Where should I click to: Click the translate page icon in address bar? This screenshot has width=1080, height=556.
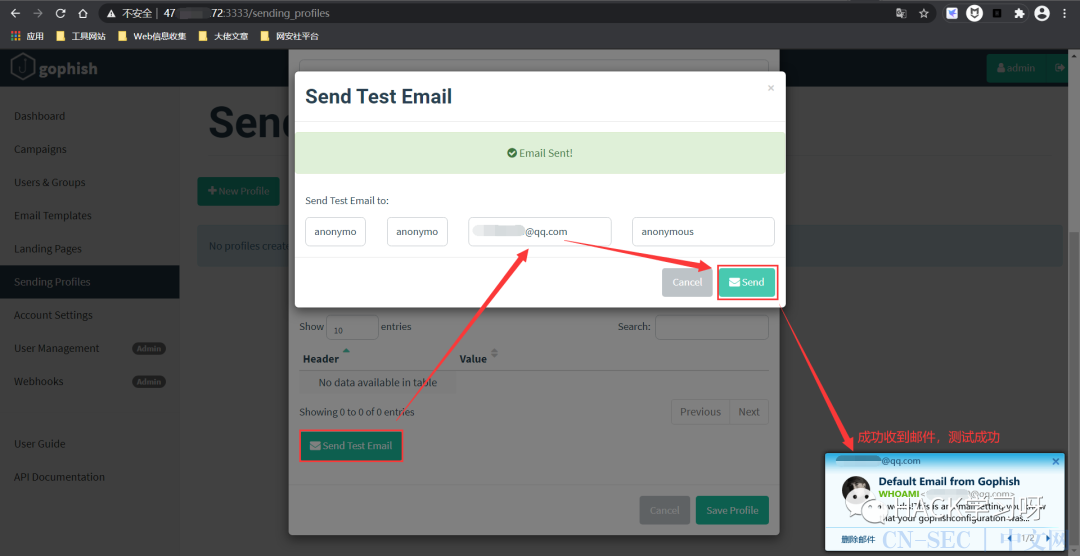click(x=901, y=13)
